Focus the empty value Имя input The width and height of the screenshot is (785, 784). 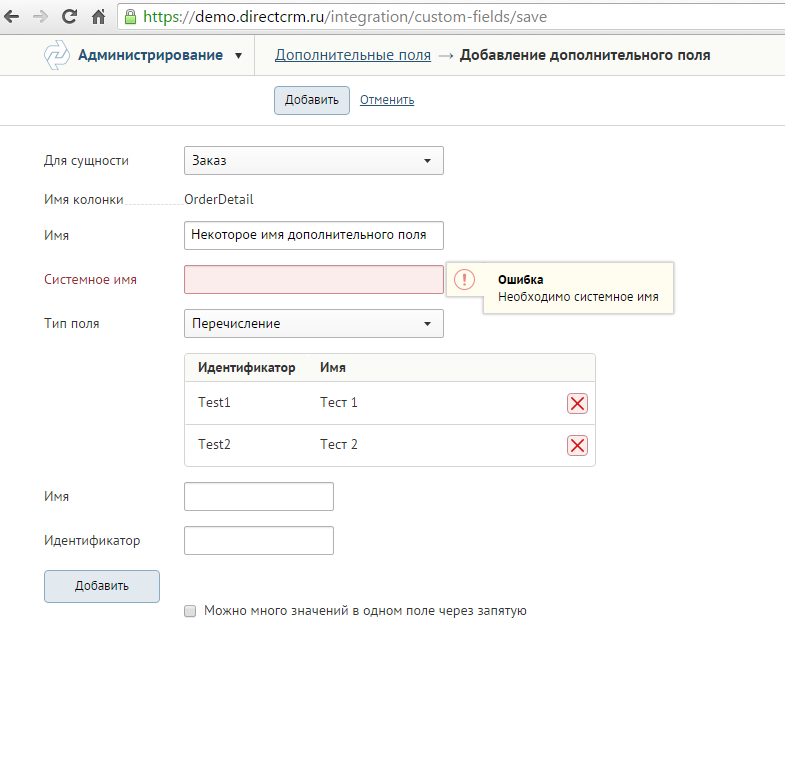[259, 497]
